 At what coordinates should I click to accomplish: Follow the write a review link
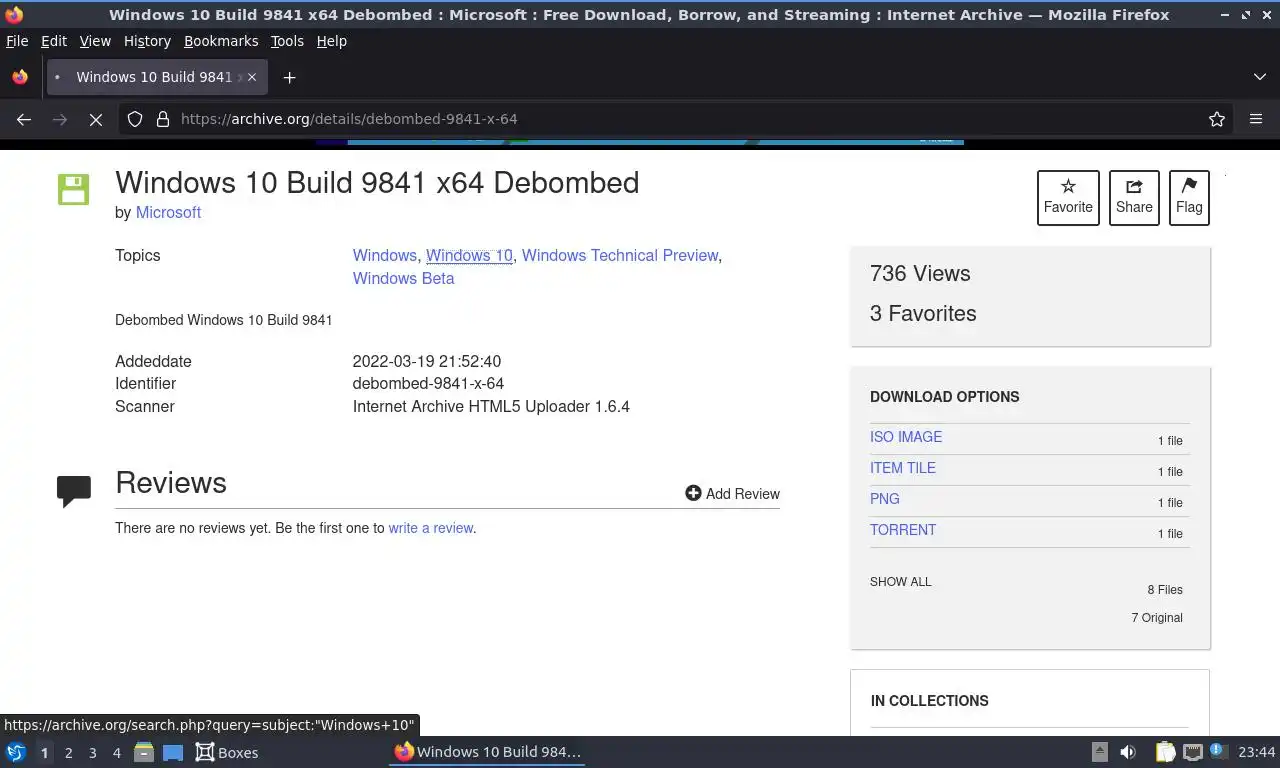(430, 528)
